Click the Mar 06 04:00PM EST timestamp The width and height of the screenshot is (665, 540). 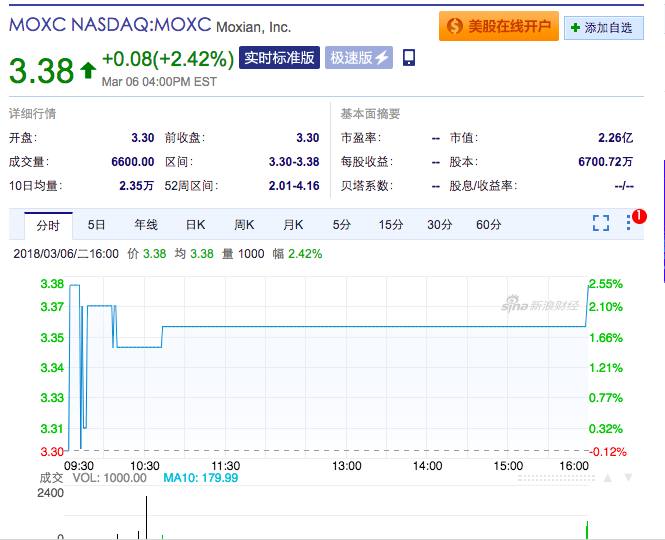point(159,81)
